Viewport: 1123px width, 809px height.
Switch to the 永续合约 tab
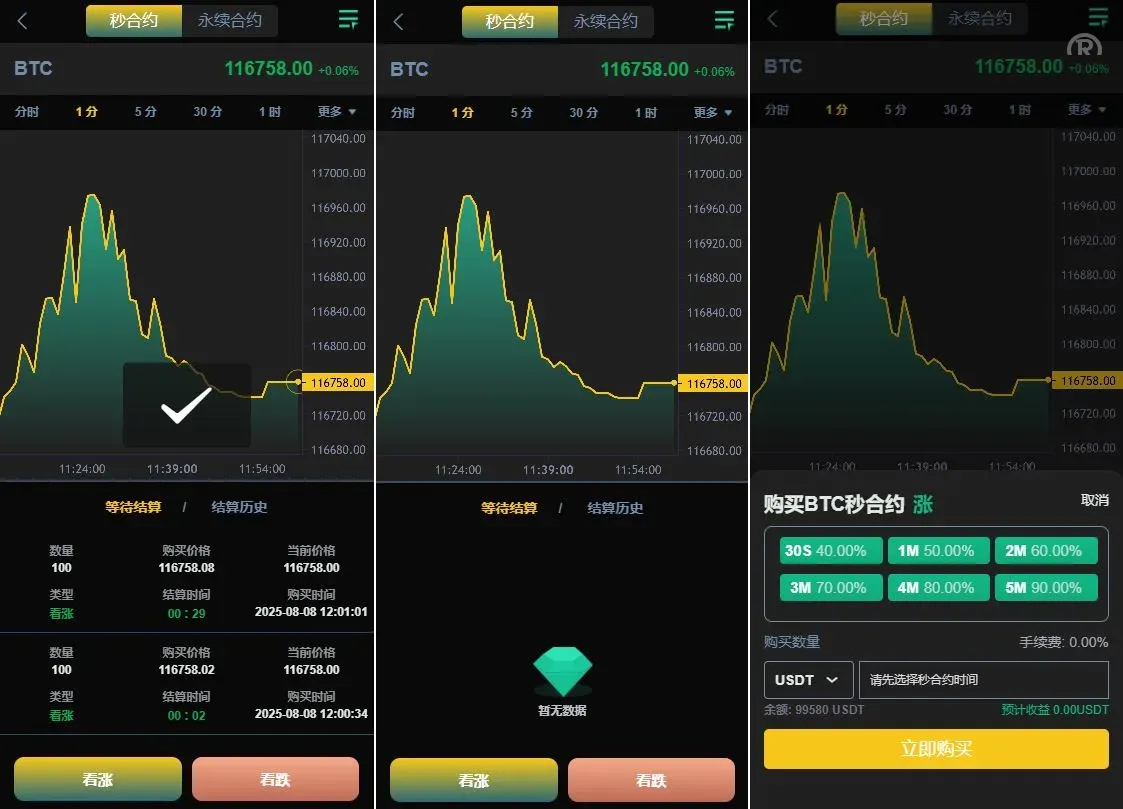click(x=231, y=20)
